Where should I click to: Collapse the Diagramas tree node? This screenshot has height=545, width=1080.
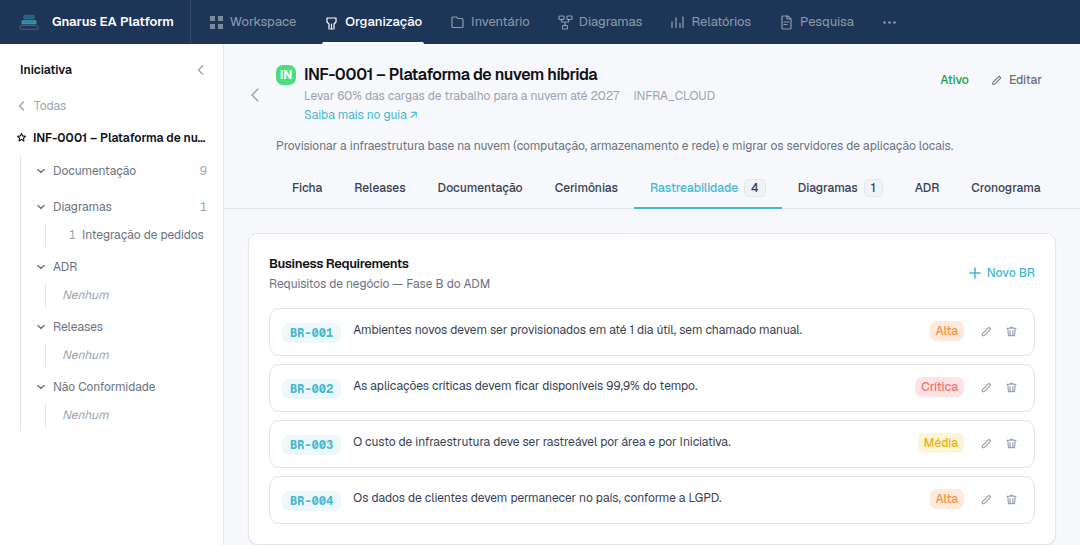[41, 207]
